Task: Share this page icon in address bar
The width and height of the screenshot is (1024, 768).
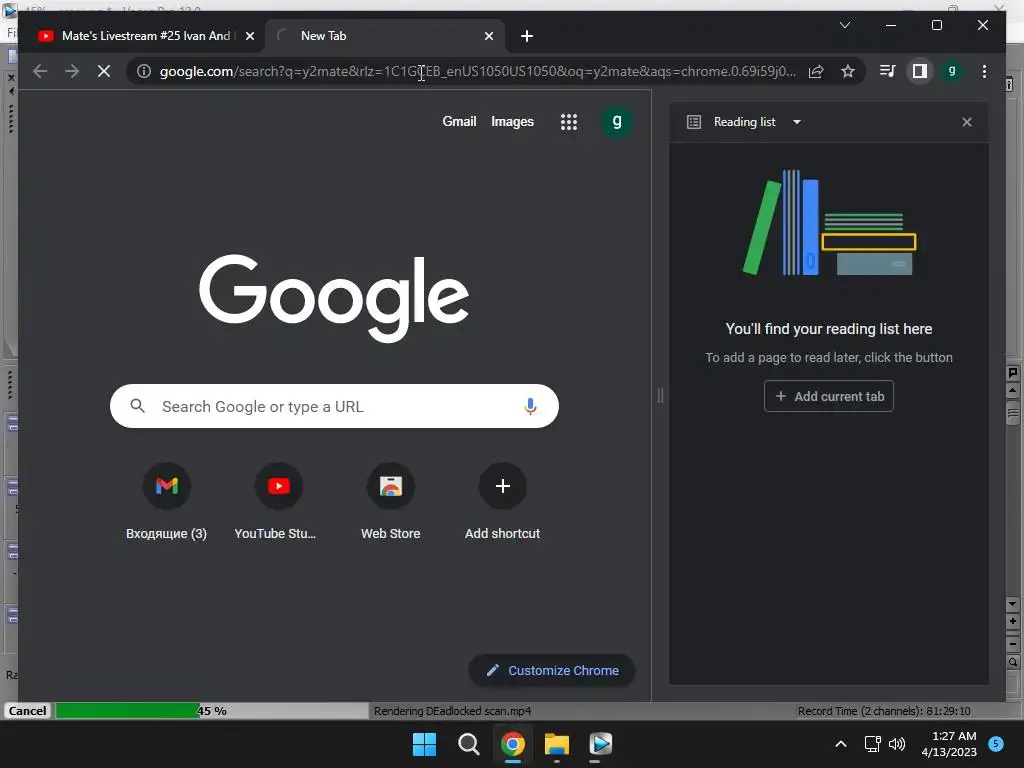Action: click(x=816, y=71)
